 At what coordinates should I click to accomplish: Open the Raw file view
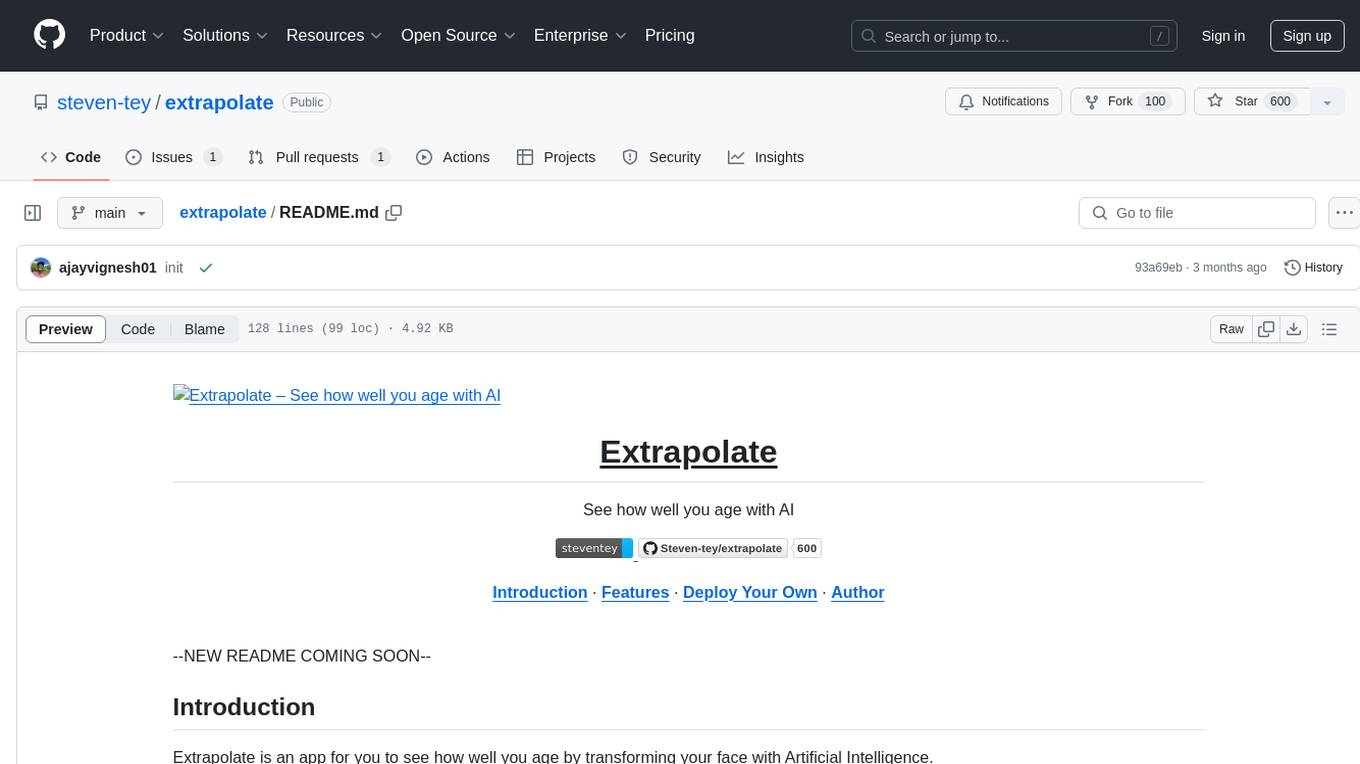point(1231,329)
